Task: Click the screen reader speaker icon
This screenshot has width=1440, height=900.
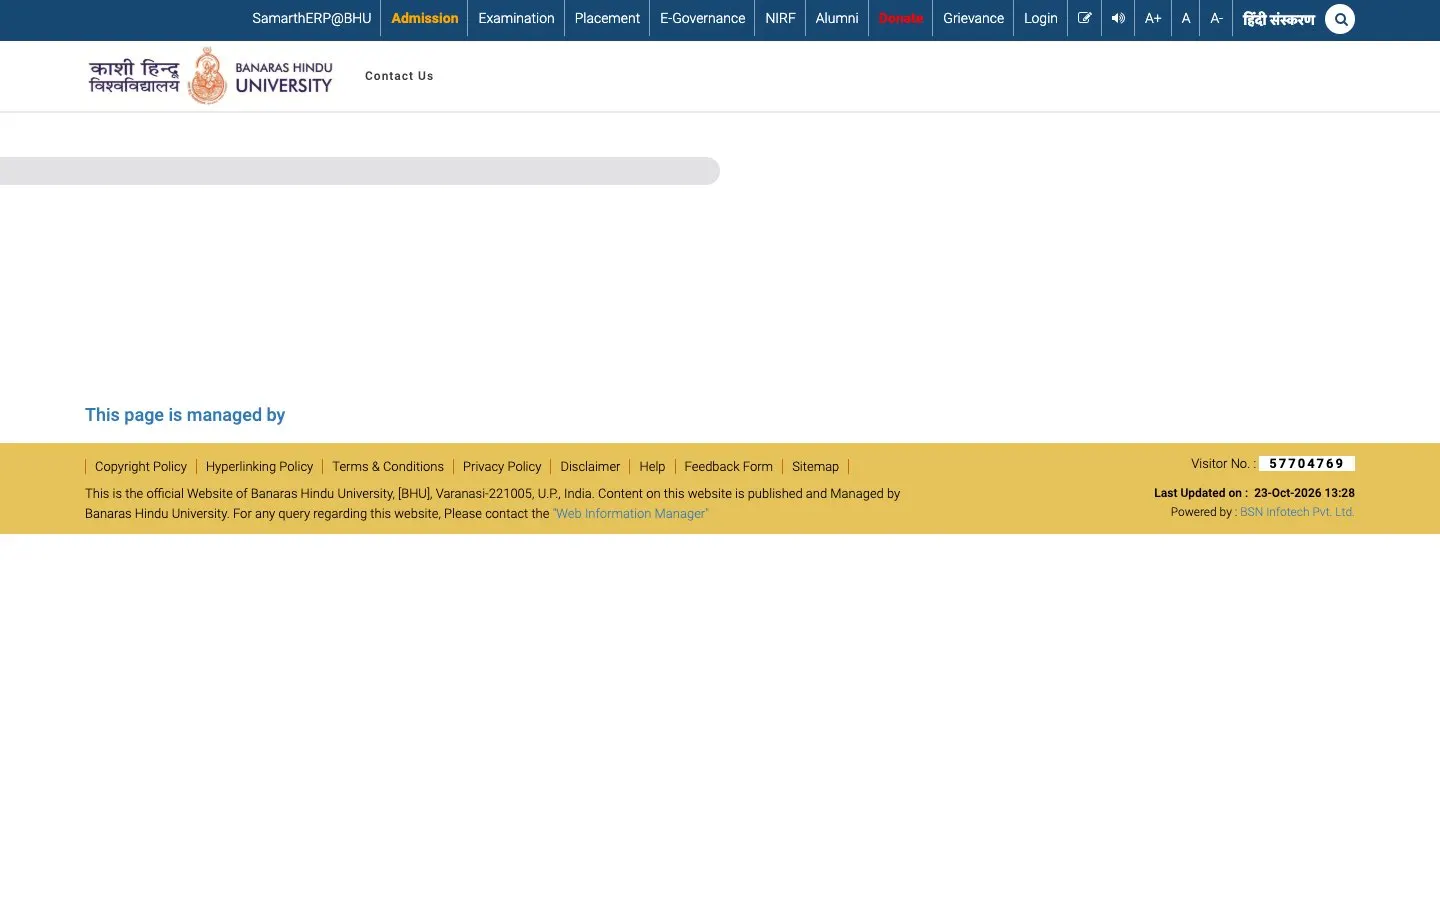Action: (x=1118, y=18)
